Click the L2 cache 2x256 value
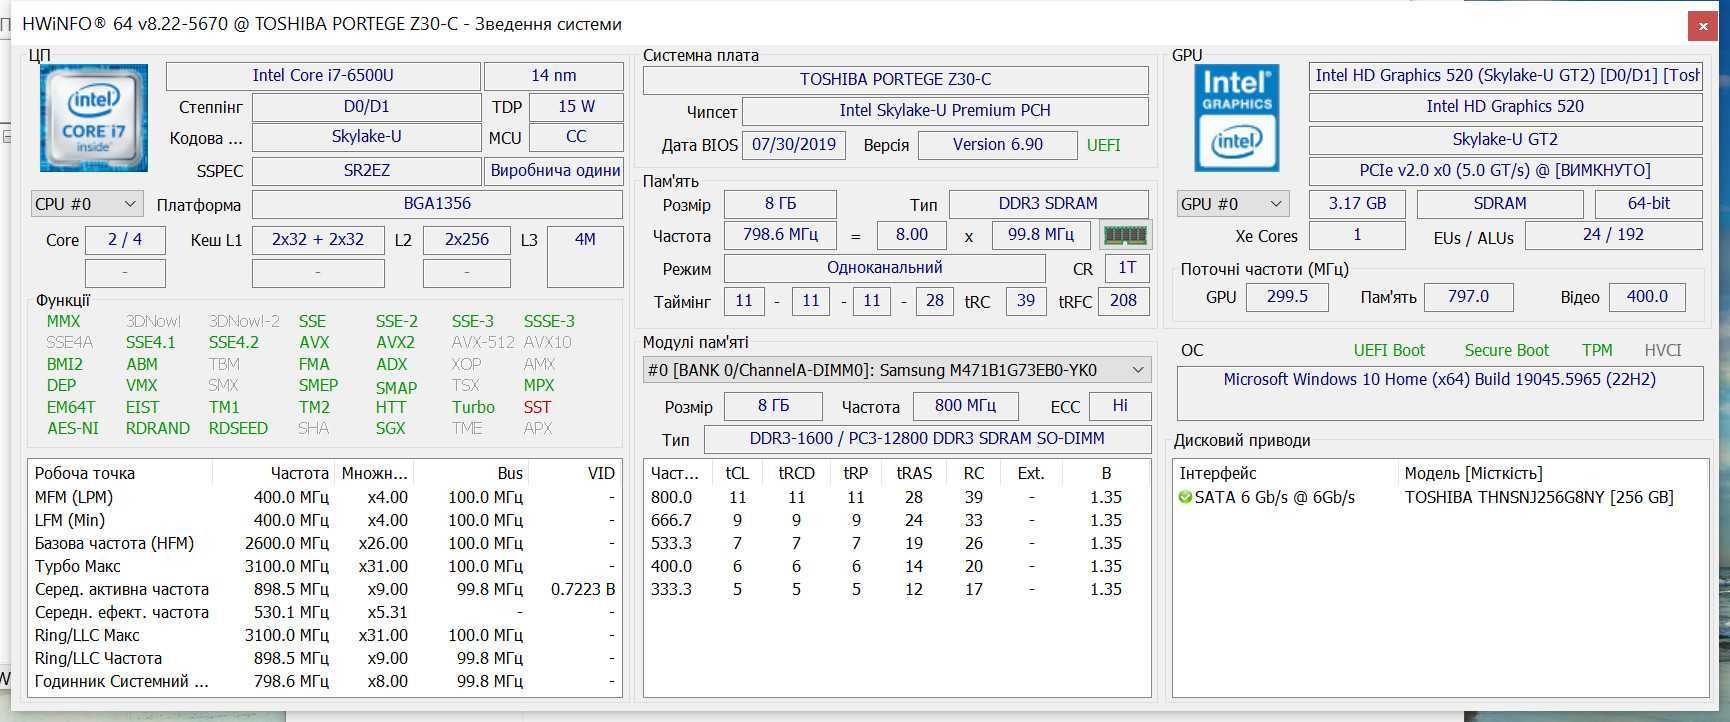The image size is (1730, 722). (467, 240)
